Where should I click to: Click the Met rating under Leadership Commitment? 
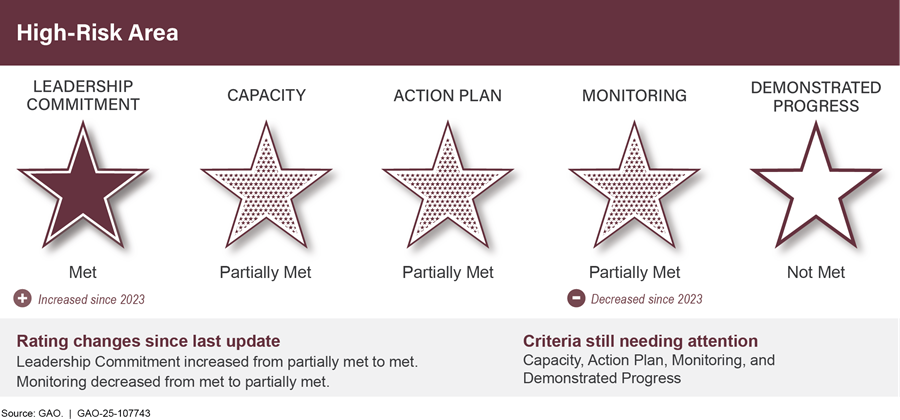(x=83, y=272)
